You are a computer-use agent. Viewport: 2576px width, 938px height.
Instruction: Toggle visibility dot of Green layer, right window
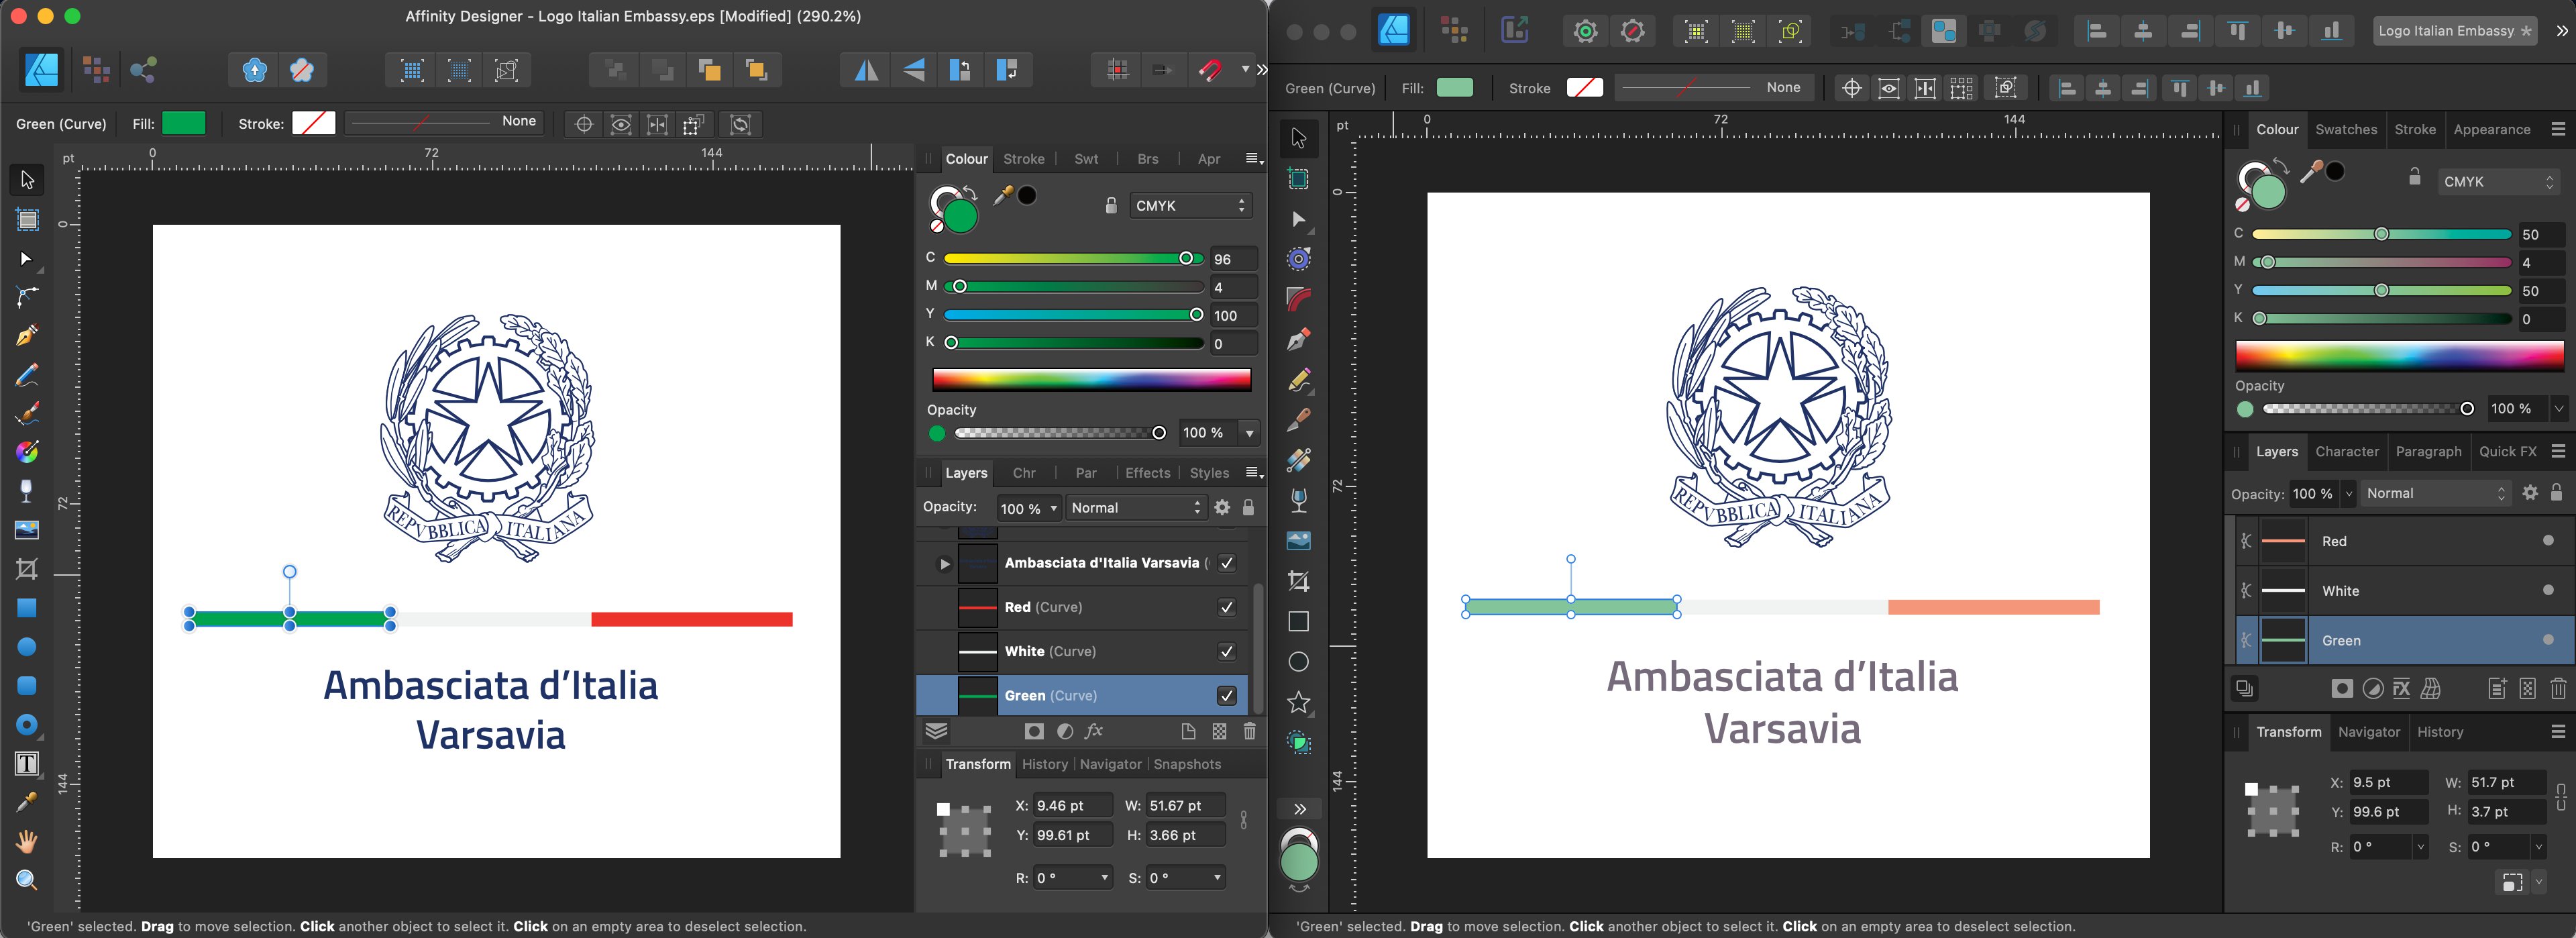pyautogui.click(x=2548, y=640)
